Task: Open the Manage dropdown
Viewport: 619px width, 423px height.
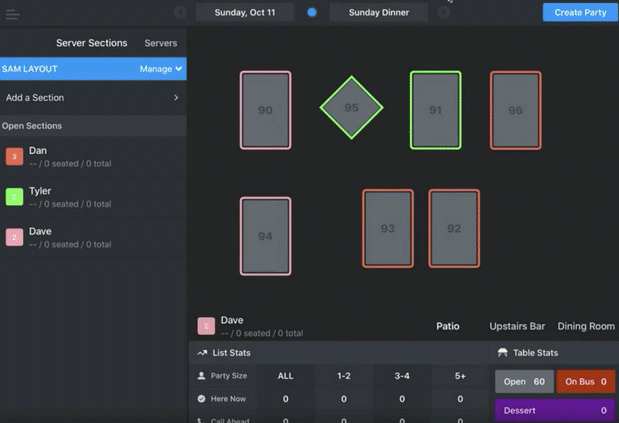Action: (x=161, y=69)
